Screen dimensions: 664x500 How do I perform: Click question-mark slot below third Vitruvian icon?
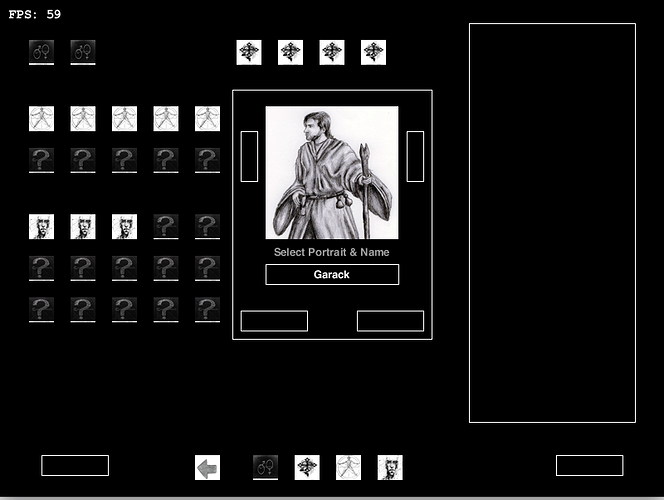(x=124, y=160)
